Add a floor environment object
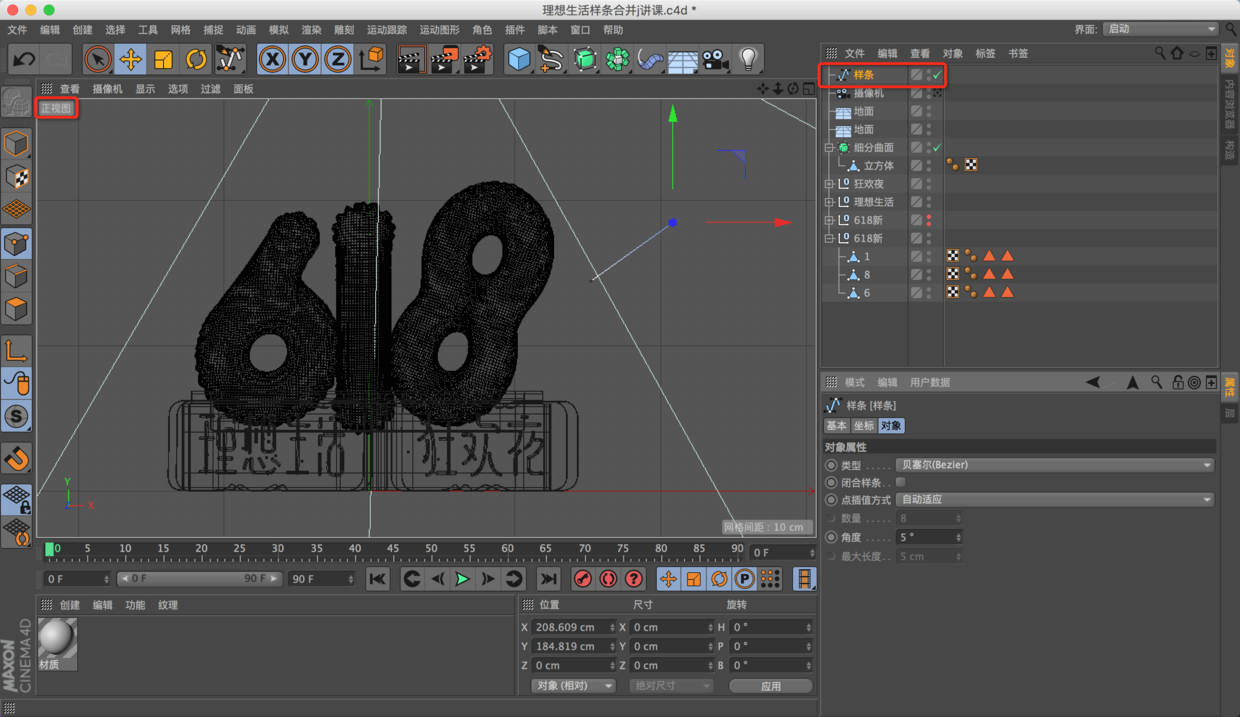 (x=683, y=60)
